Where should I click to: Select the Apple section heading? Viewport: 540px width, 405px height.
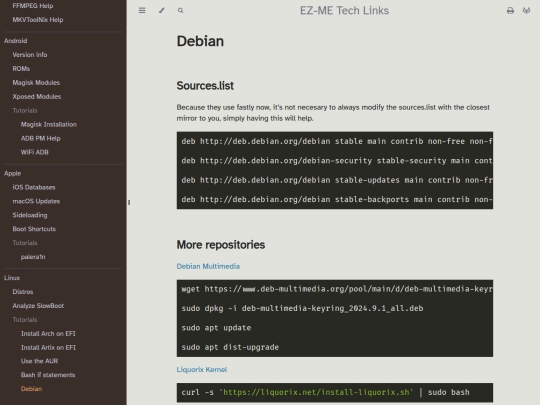tap(12, 173)
